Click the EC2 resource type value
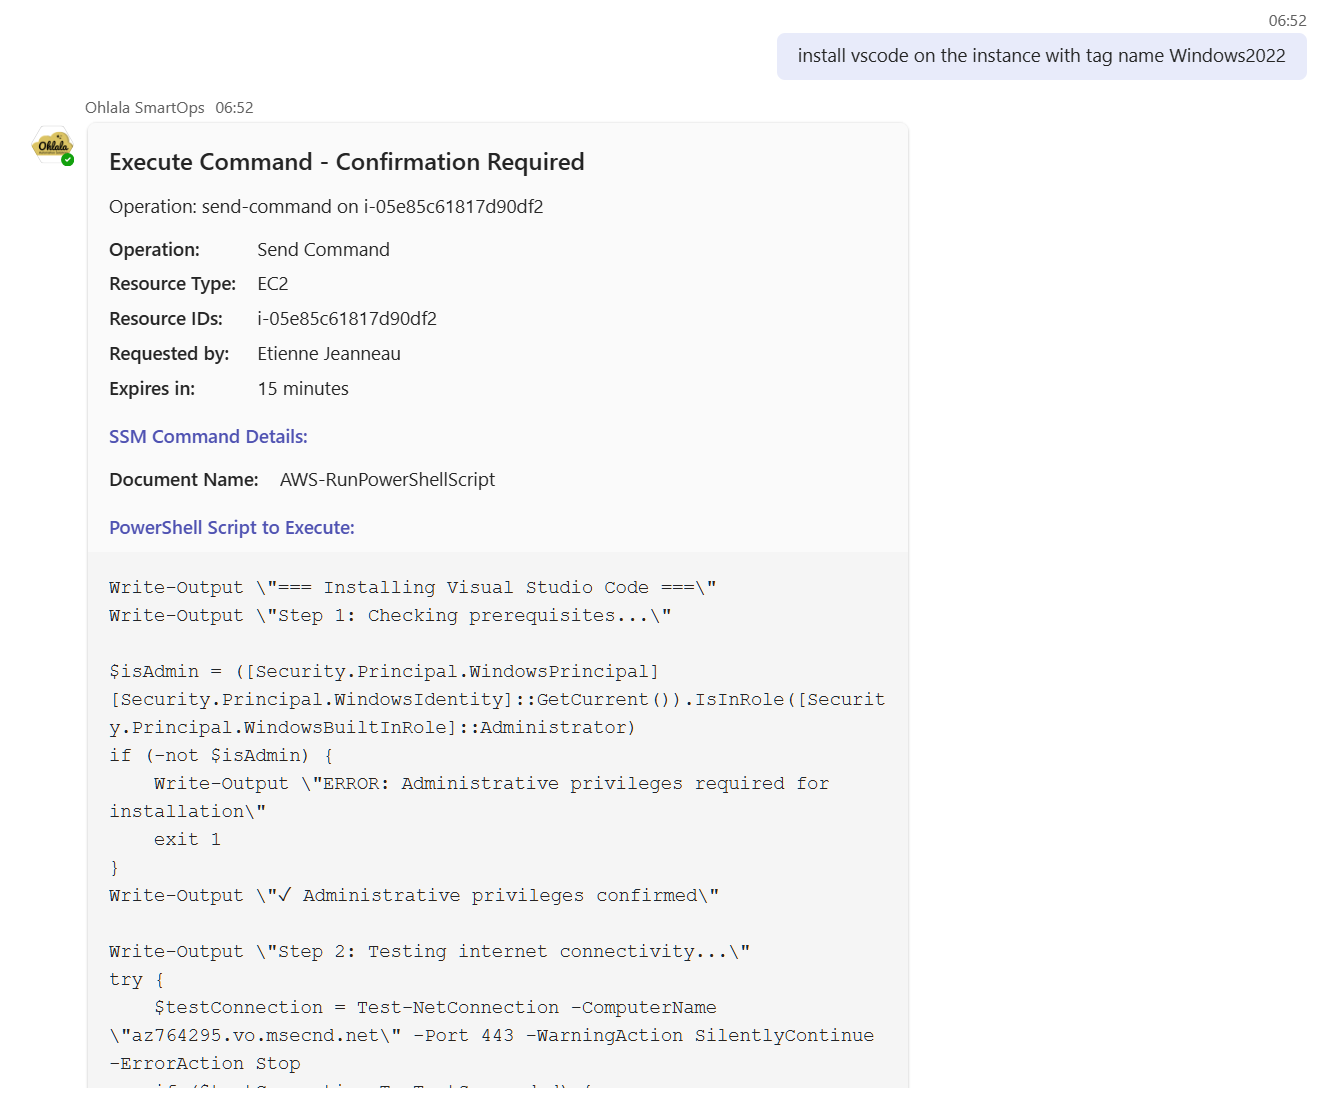1326x1098 pixels. (272, 284)
